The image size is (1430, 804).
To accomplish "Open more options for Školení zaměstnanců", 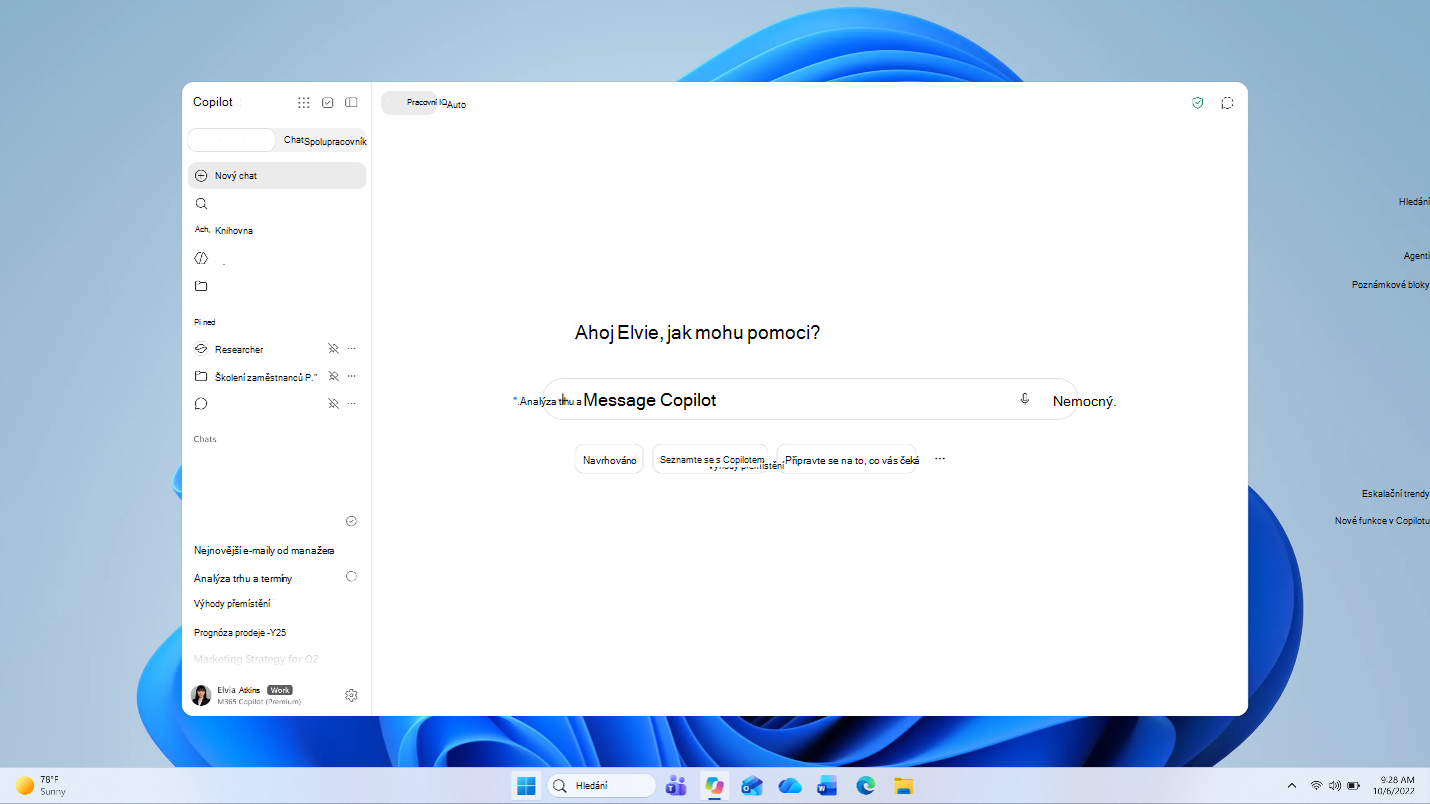I will pyautogui.click(x=352, y=376).
